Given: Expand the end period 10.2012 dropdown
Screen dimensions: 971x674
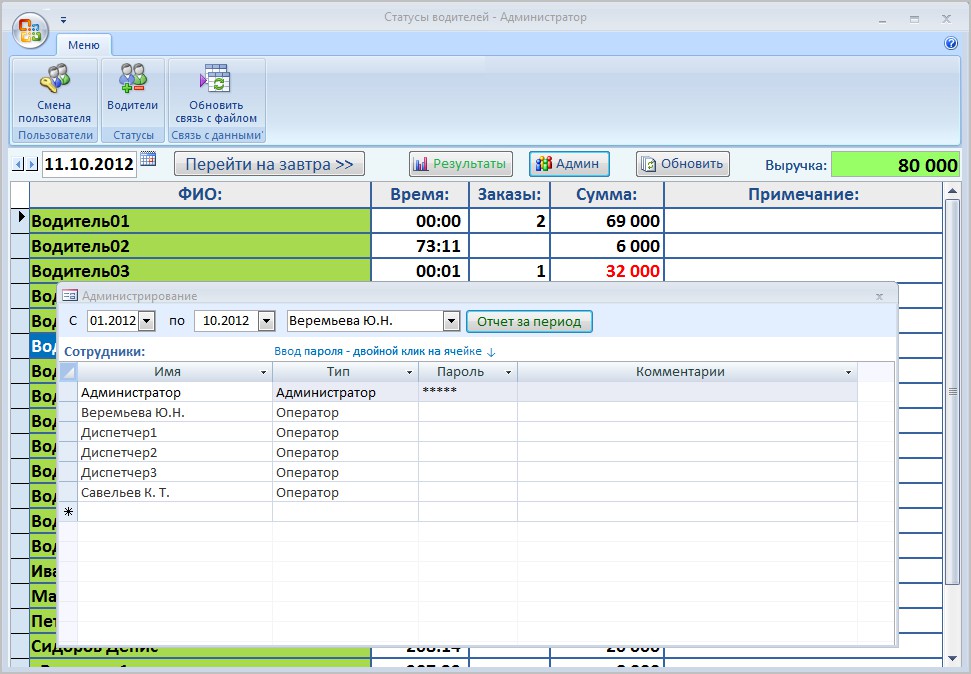Looking at the screenshot, I should click(266, 321).
